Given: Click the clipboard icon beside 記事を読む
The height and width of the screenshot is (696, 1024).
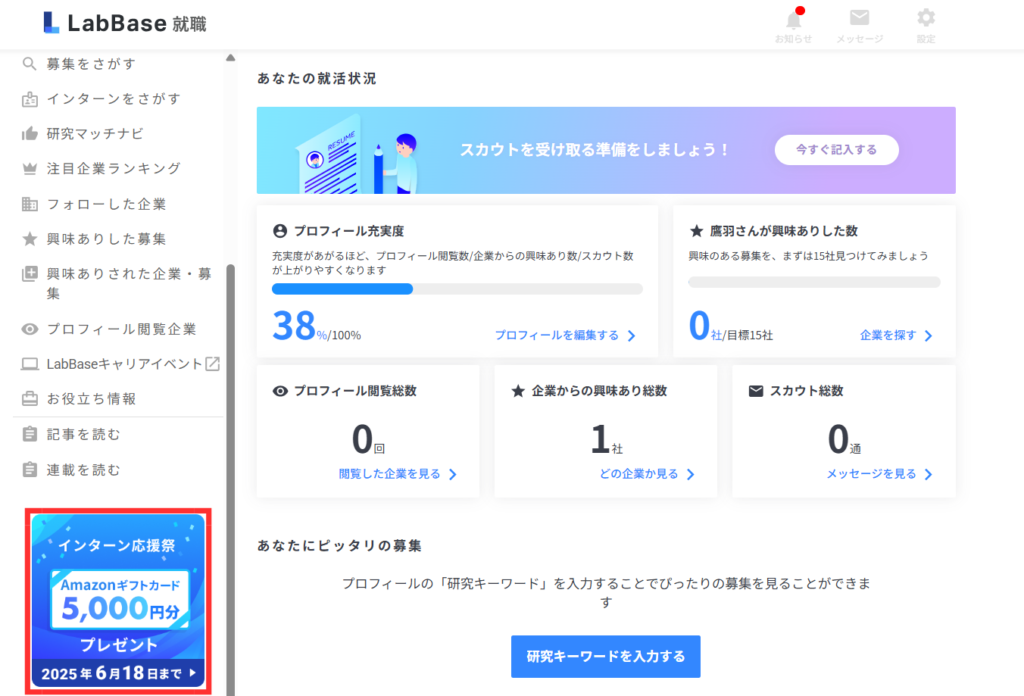Looking at the screenshot, I should 29,434.
